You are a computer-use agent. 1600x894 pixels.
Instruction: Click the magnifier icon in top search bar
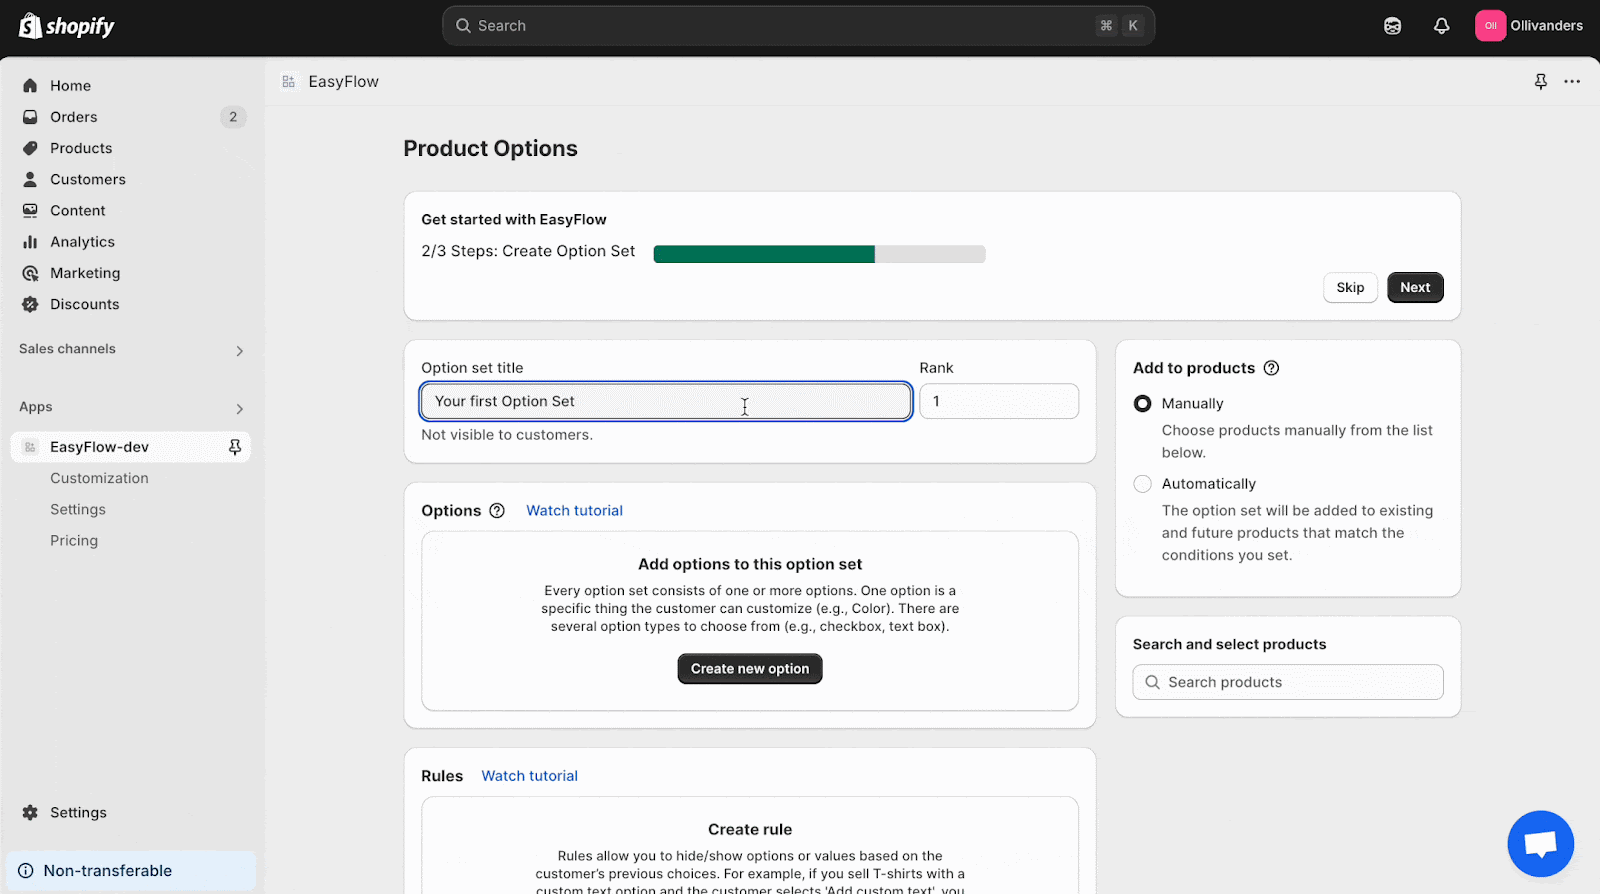[x=463, y=26]
